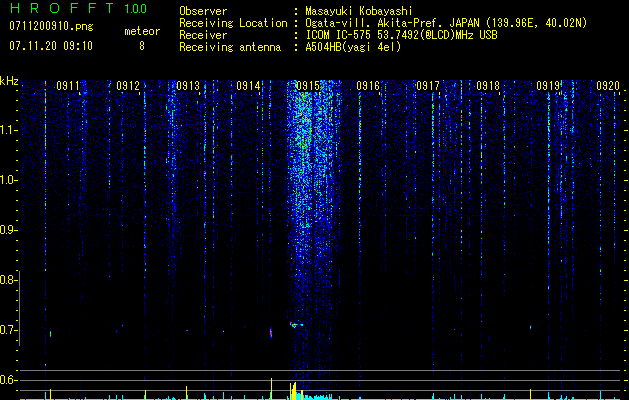The height and width of the screenshot is (400, 629).
Task: Click the 0.9 kHz axis label
Action: [8, 230]
